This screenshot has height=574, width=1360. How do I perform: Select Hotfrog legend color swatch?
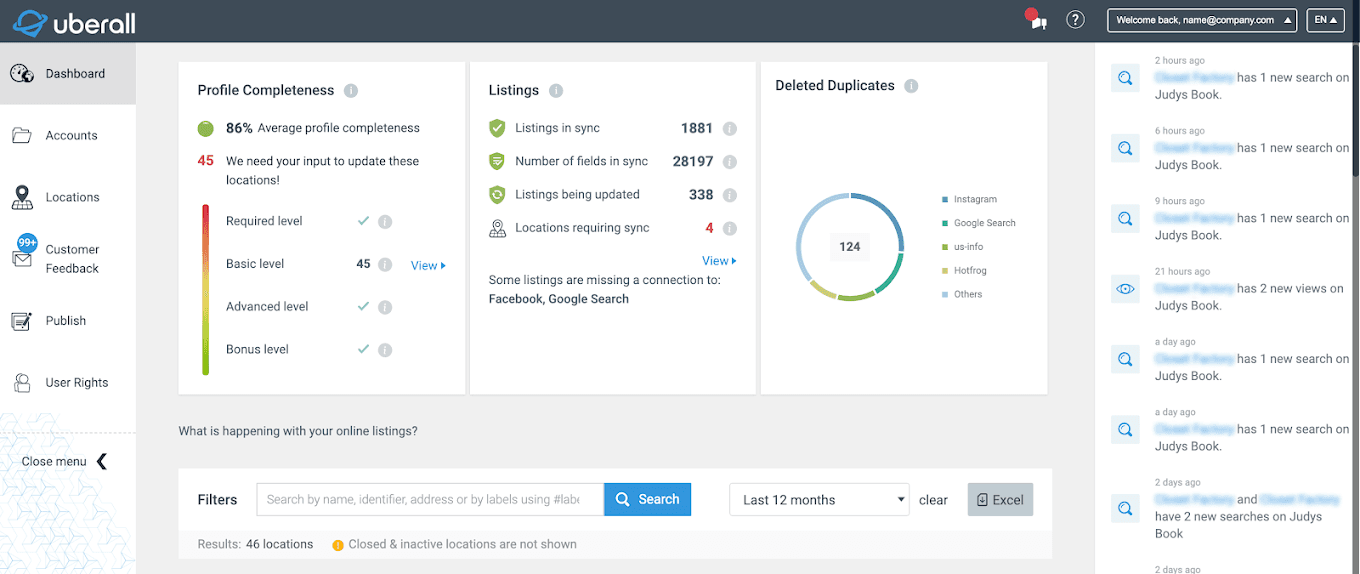[x=944, y=271]
